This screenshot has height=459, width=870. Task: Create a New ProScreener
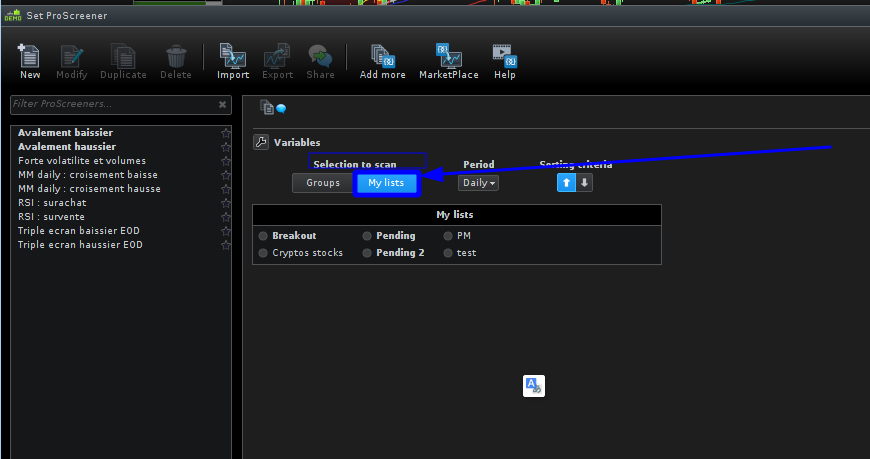click(x=29, y=62)
